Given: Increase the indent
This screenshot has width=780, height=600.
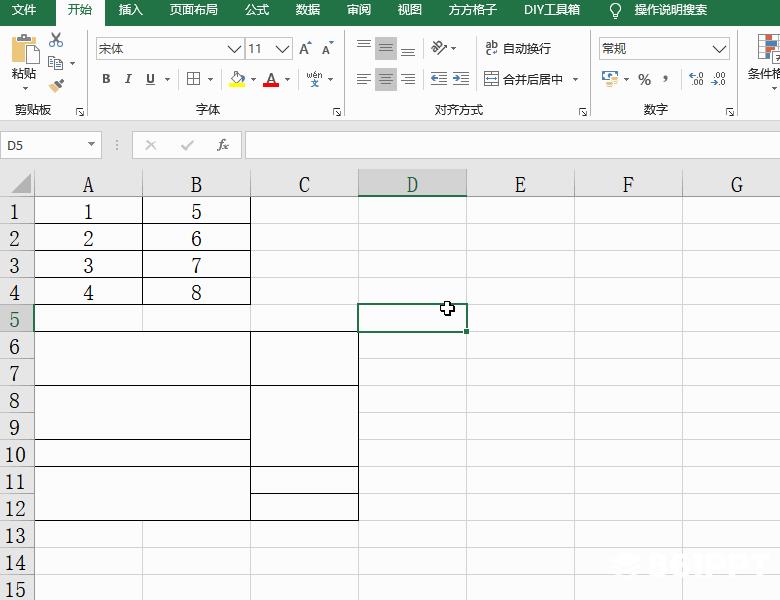Looking at the screenshot, I should coord(461,79).
